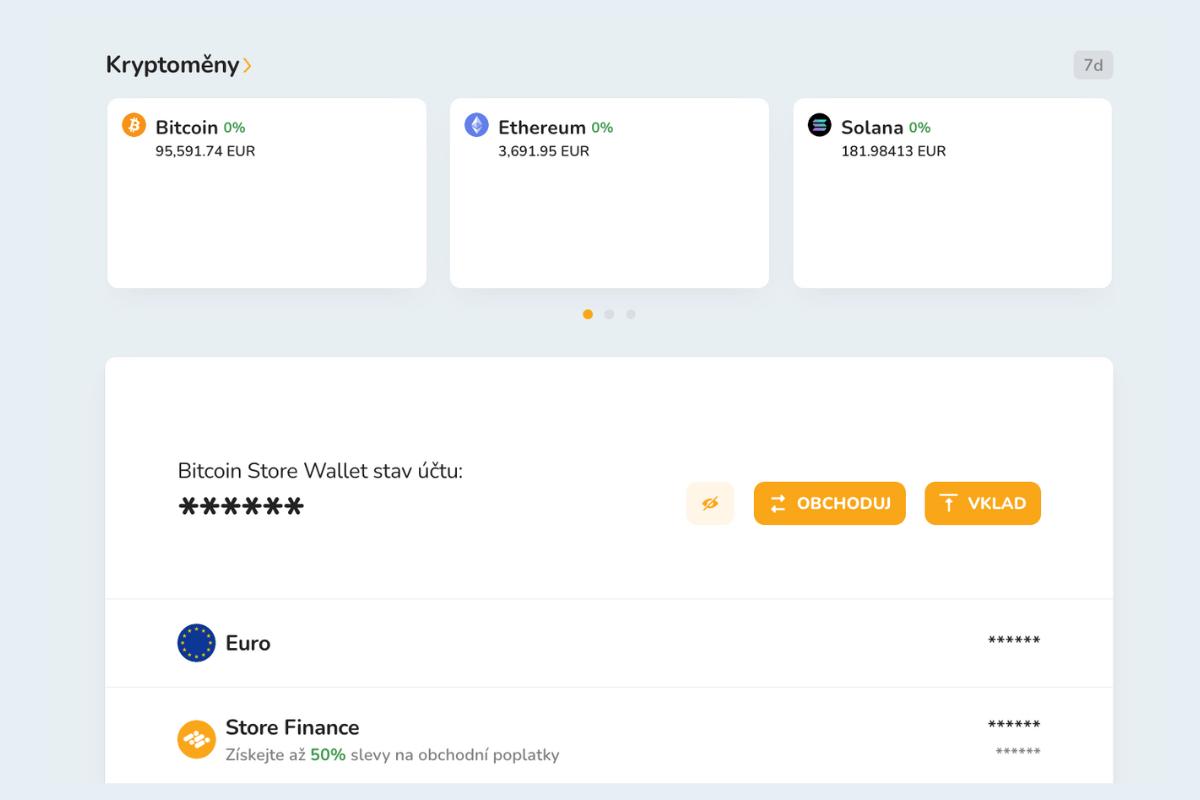Click the swap arrows icon inside OBCHODUJ
The width and height of the screenshot is (1200, 800).
coord(779,503)
